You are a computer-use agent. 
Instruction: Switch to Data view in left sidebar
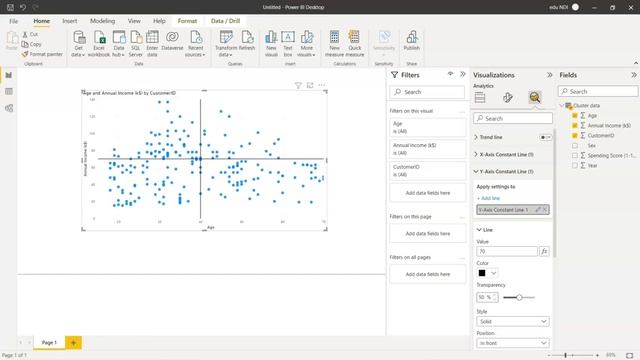point(9,91)
